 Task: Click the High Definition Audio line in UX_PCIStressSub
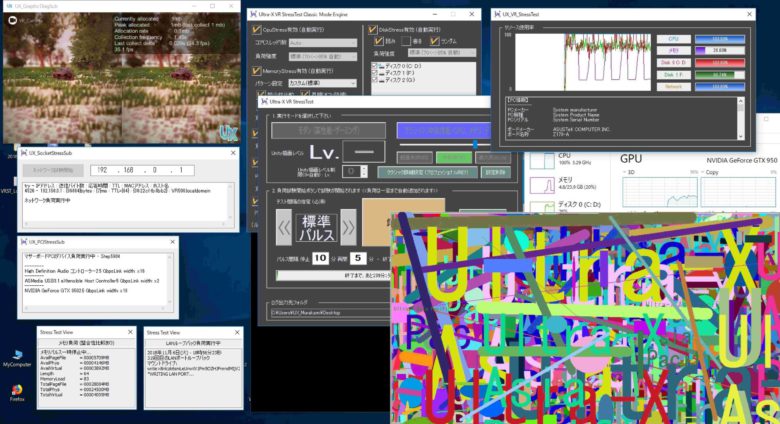[x=84, y=271]
